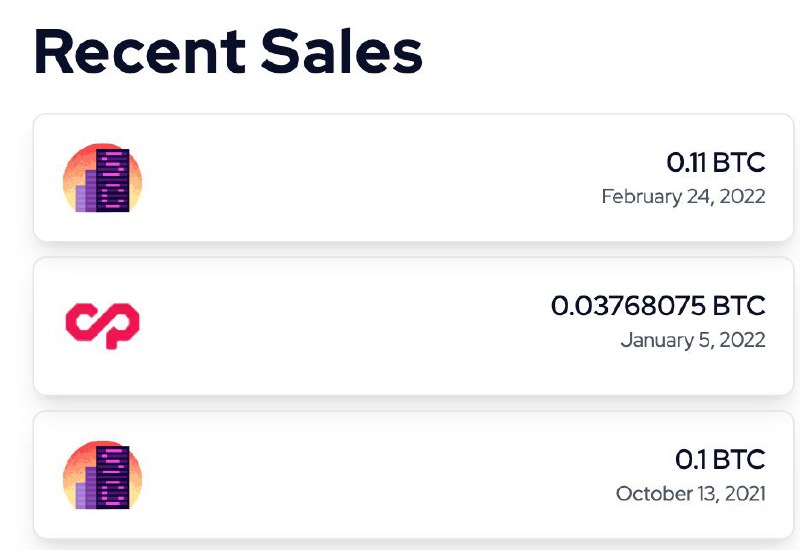Click the pink-windowed tower in the bottom sale icon
The image size is (800, 550).
[113, 477]
